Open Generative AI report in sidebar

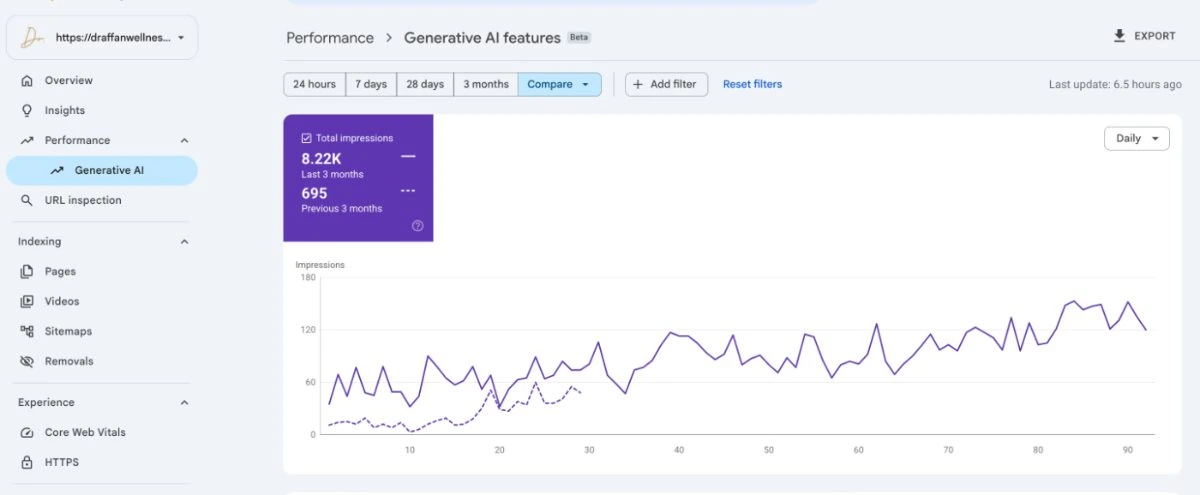tap(102, 171)
